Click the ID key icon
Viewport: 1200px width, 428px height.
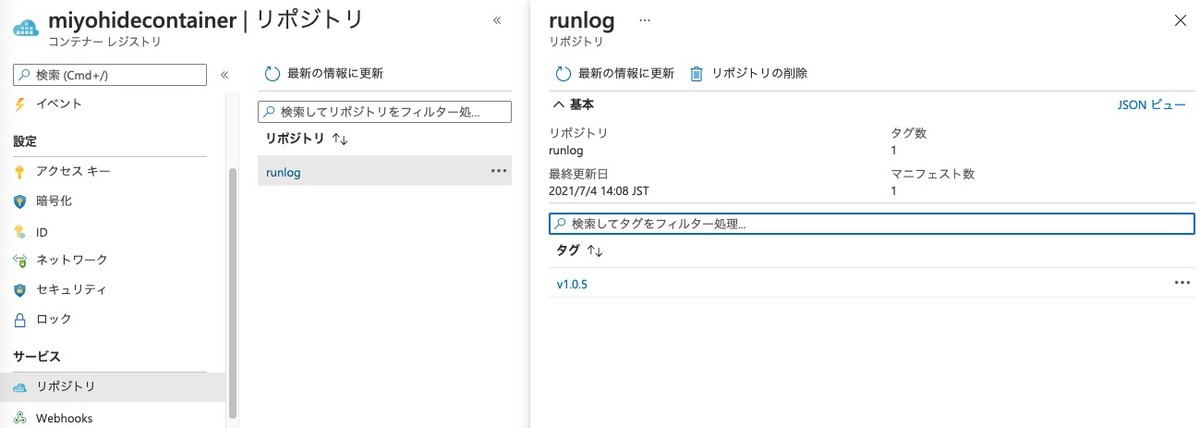(x=19, y=231)
